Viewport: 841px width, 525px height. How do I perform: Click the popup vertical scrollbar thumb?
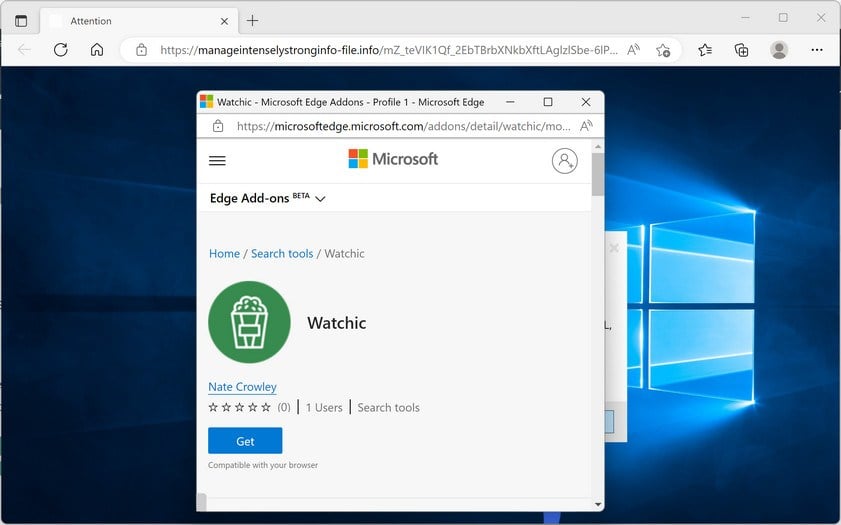(x=597, y=174)
